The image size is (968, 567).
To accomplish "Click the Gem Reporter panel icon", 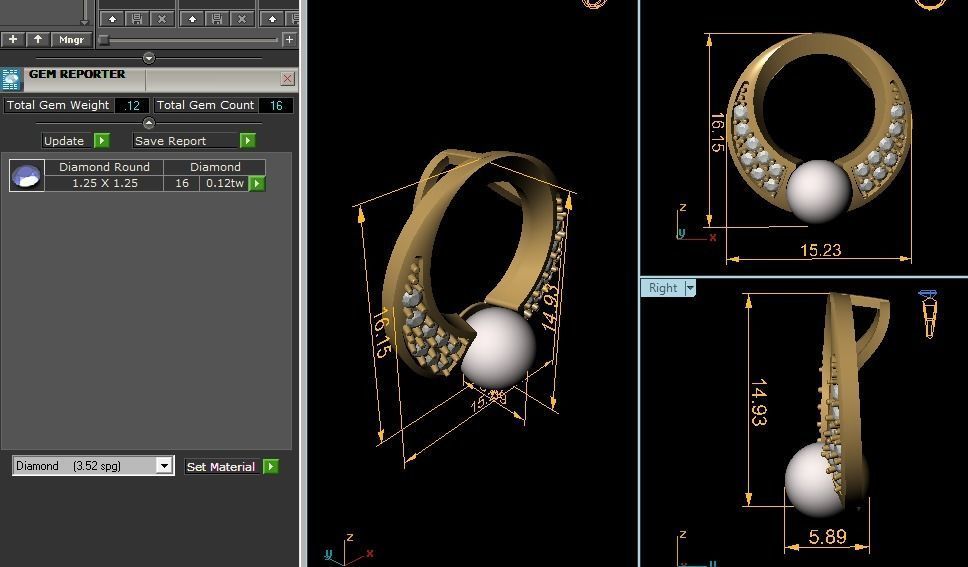I will point(11,80).
